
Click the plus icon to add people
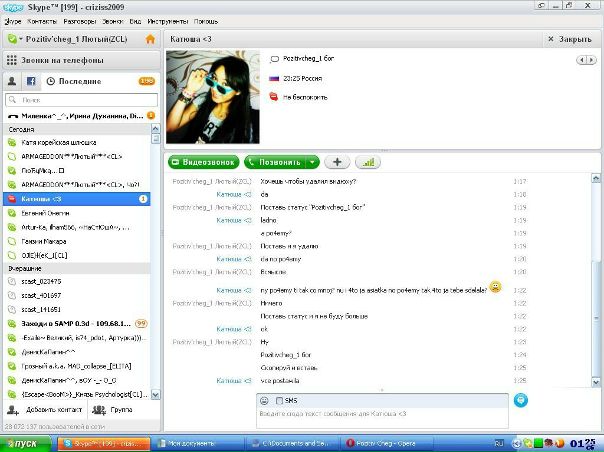pos(336,161)
